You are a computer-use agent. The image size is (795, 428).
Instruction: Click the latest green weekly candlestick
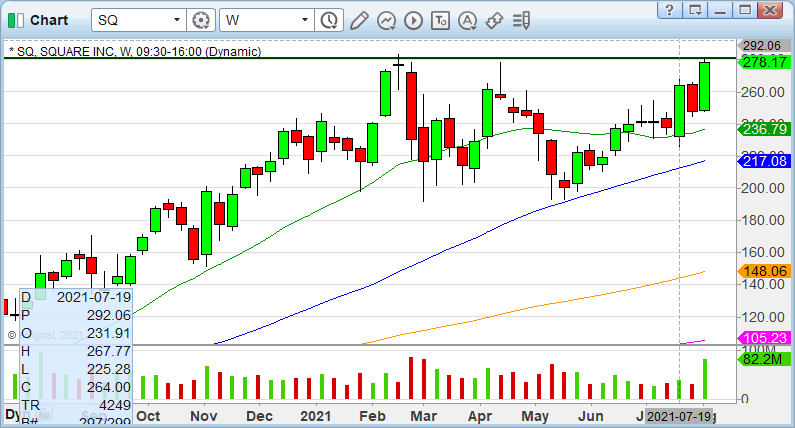pyautogui.click(x=704, y=86)
